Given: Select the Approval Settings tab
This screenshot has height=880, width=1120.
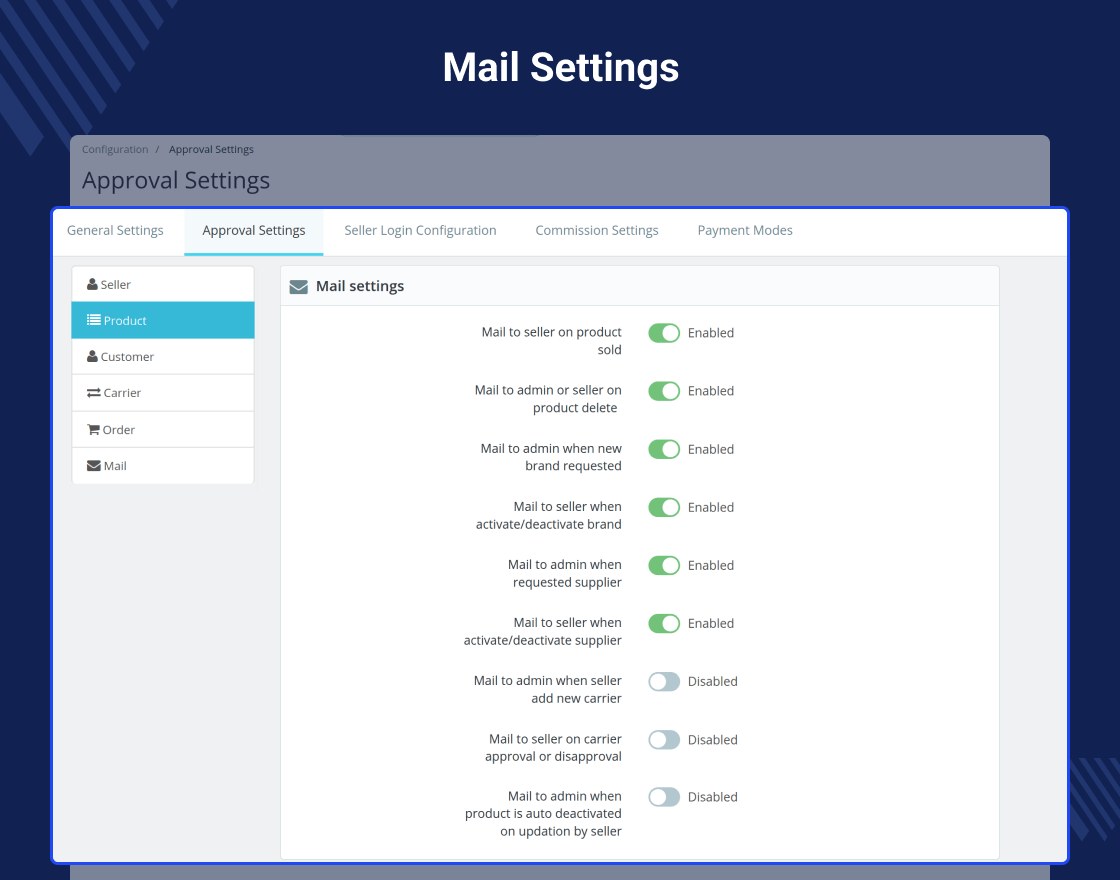Looking at the screenshot, I should tap(254, 231).
